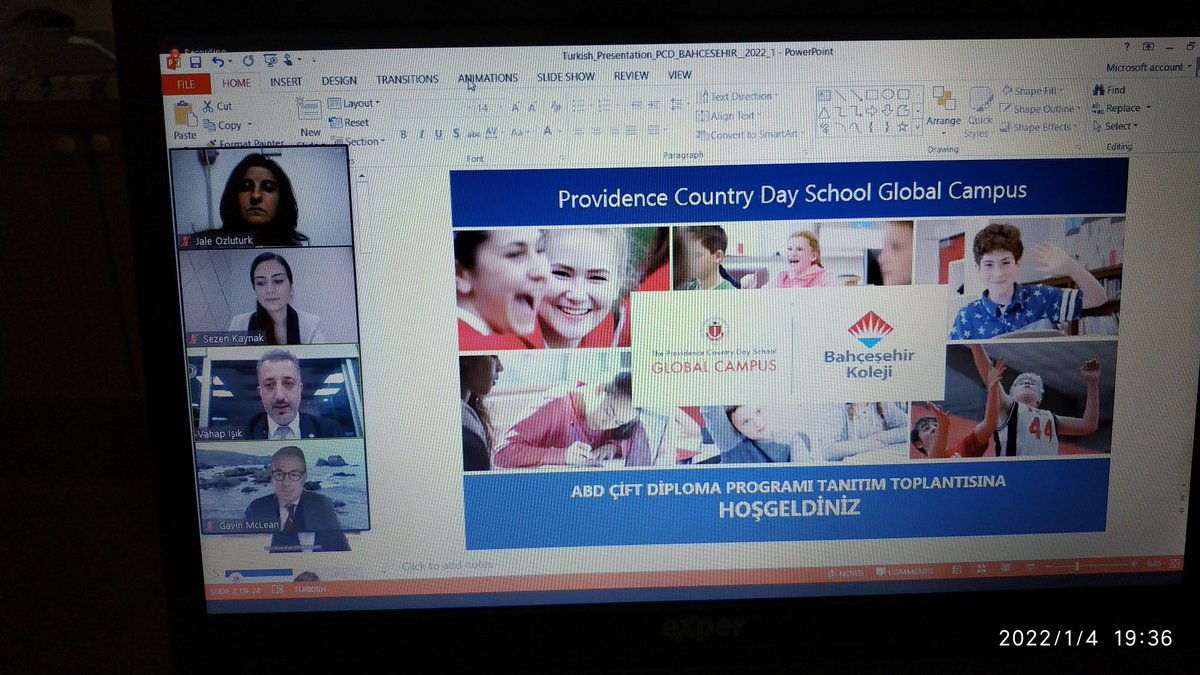Undo the last action
Screen dimensions: 1200x675
[217, 61]
